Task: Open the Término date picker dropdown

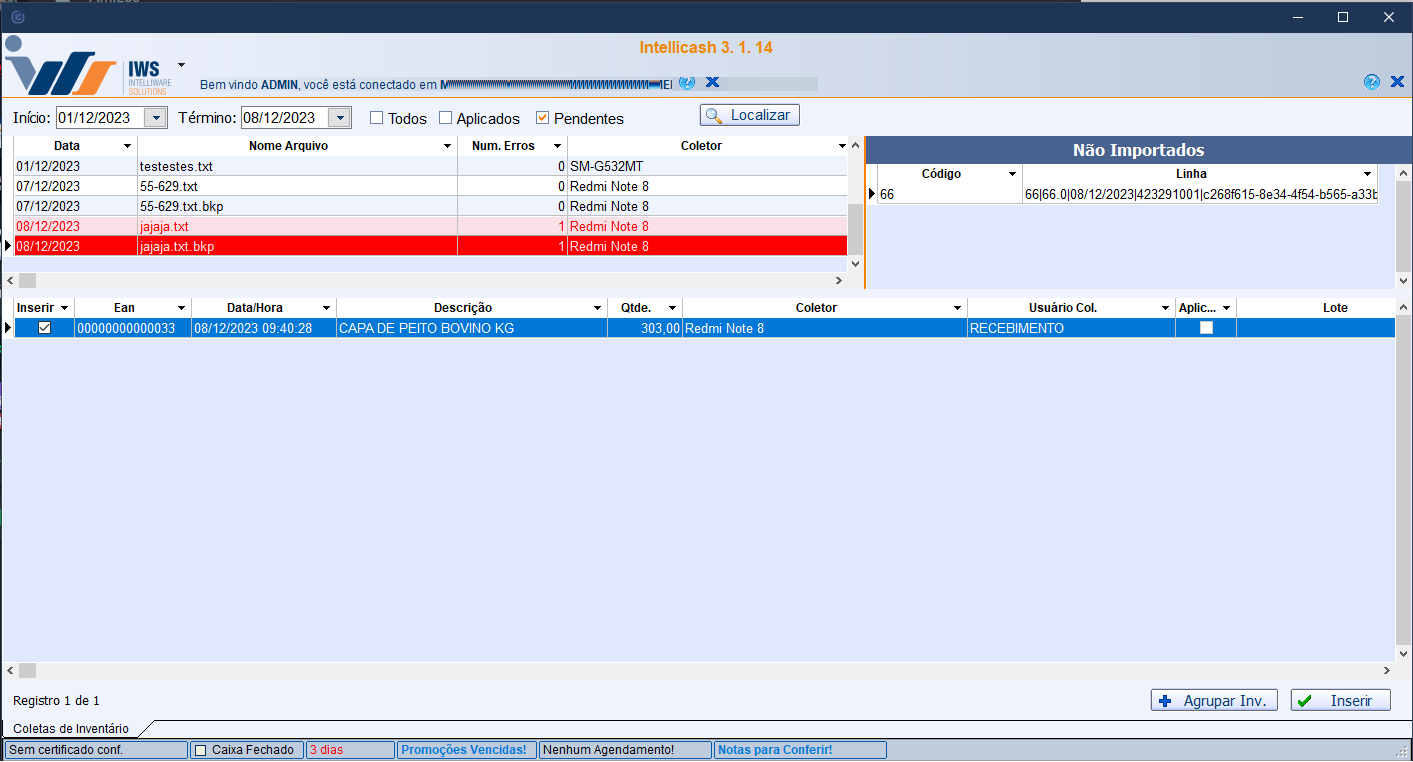Action: pyautogui.click(x=340, y=118)
